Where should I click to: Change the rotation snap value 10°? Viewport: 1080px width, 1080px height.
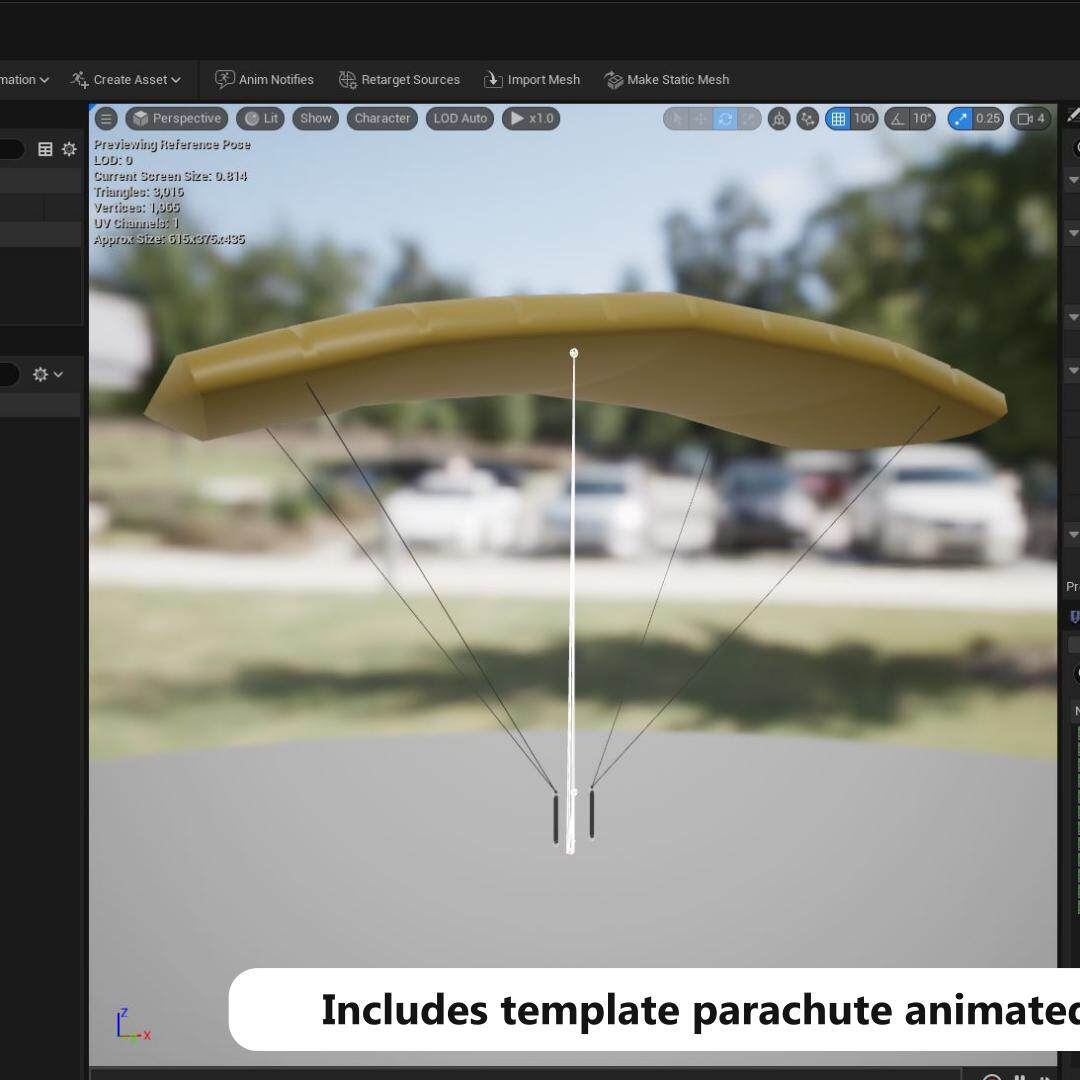click(x=922, y=119)
